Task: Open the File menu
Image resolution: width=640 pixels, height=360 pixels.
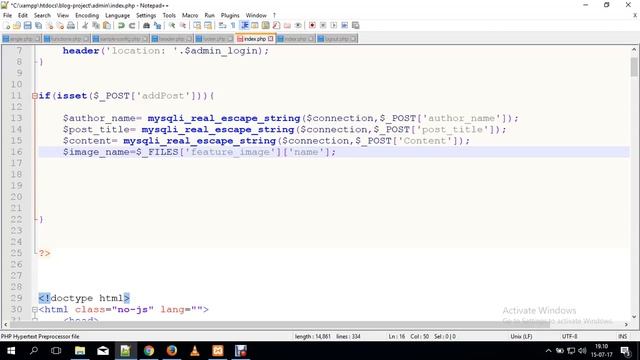Action: tap(7, 15)
